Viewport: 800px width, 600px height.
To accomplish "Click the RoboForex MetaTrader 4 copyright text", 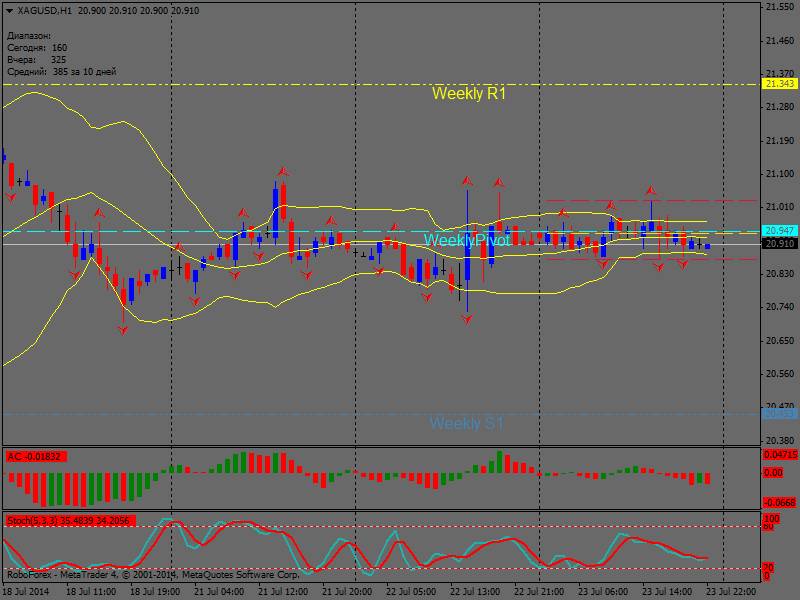I will click(x=152, y=575).
